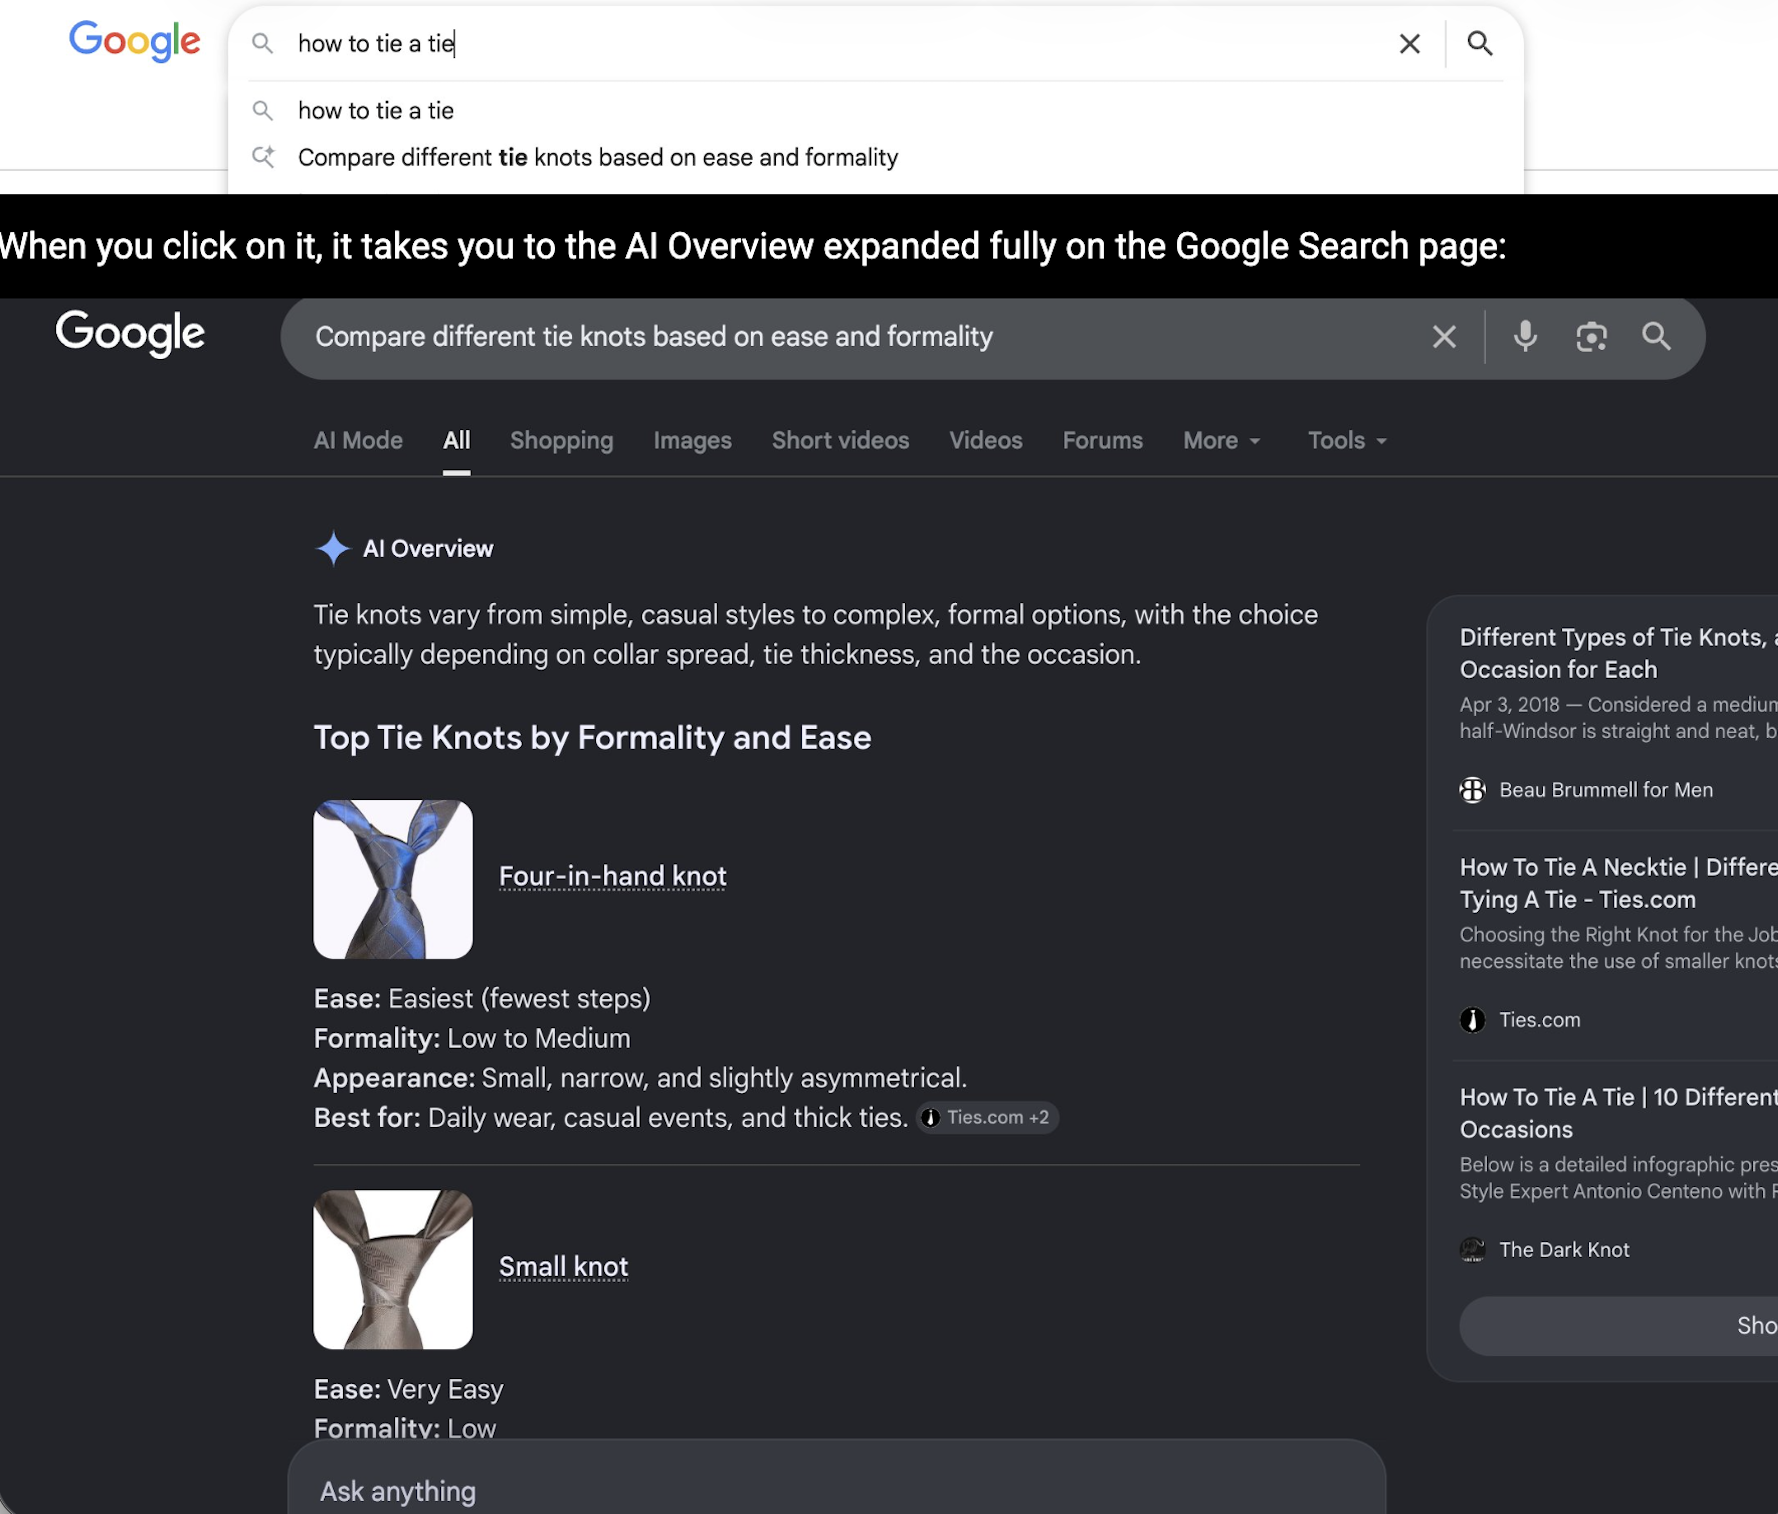
Task: Start voice search with microphone icon
Action: click(x=1525, y=337)
